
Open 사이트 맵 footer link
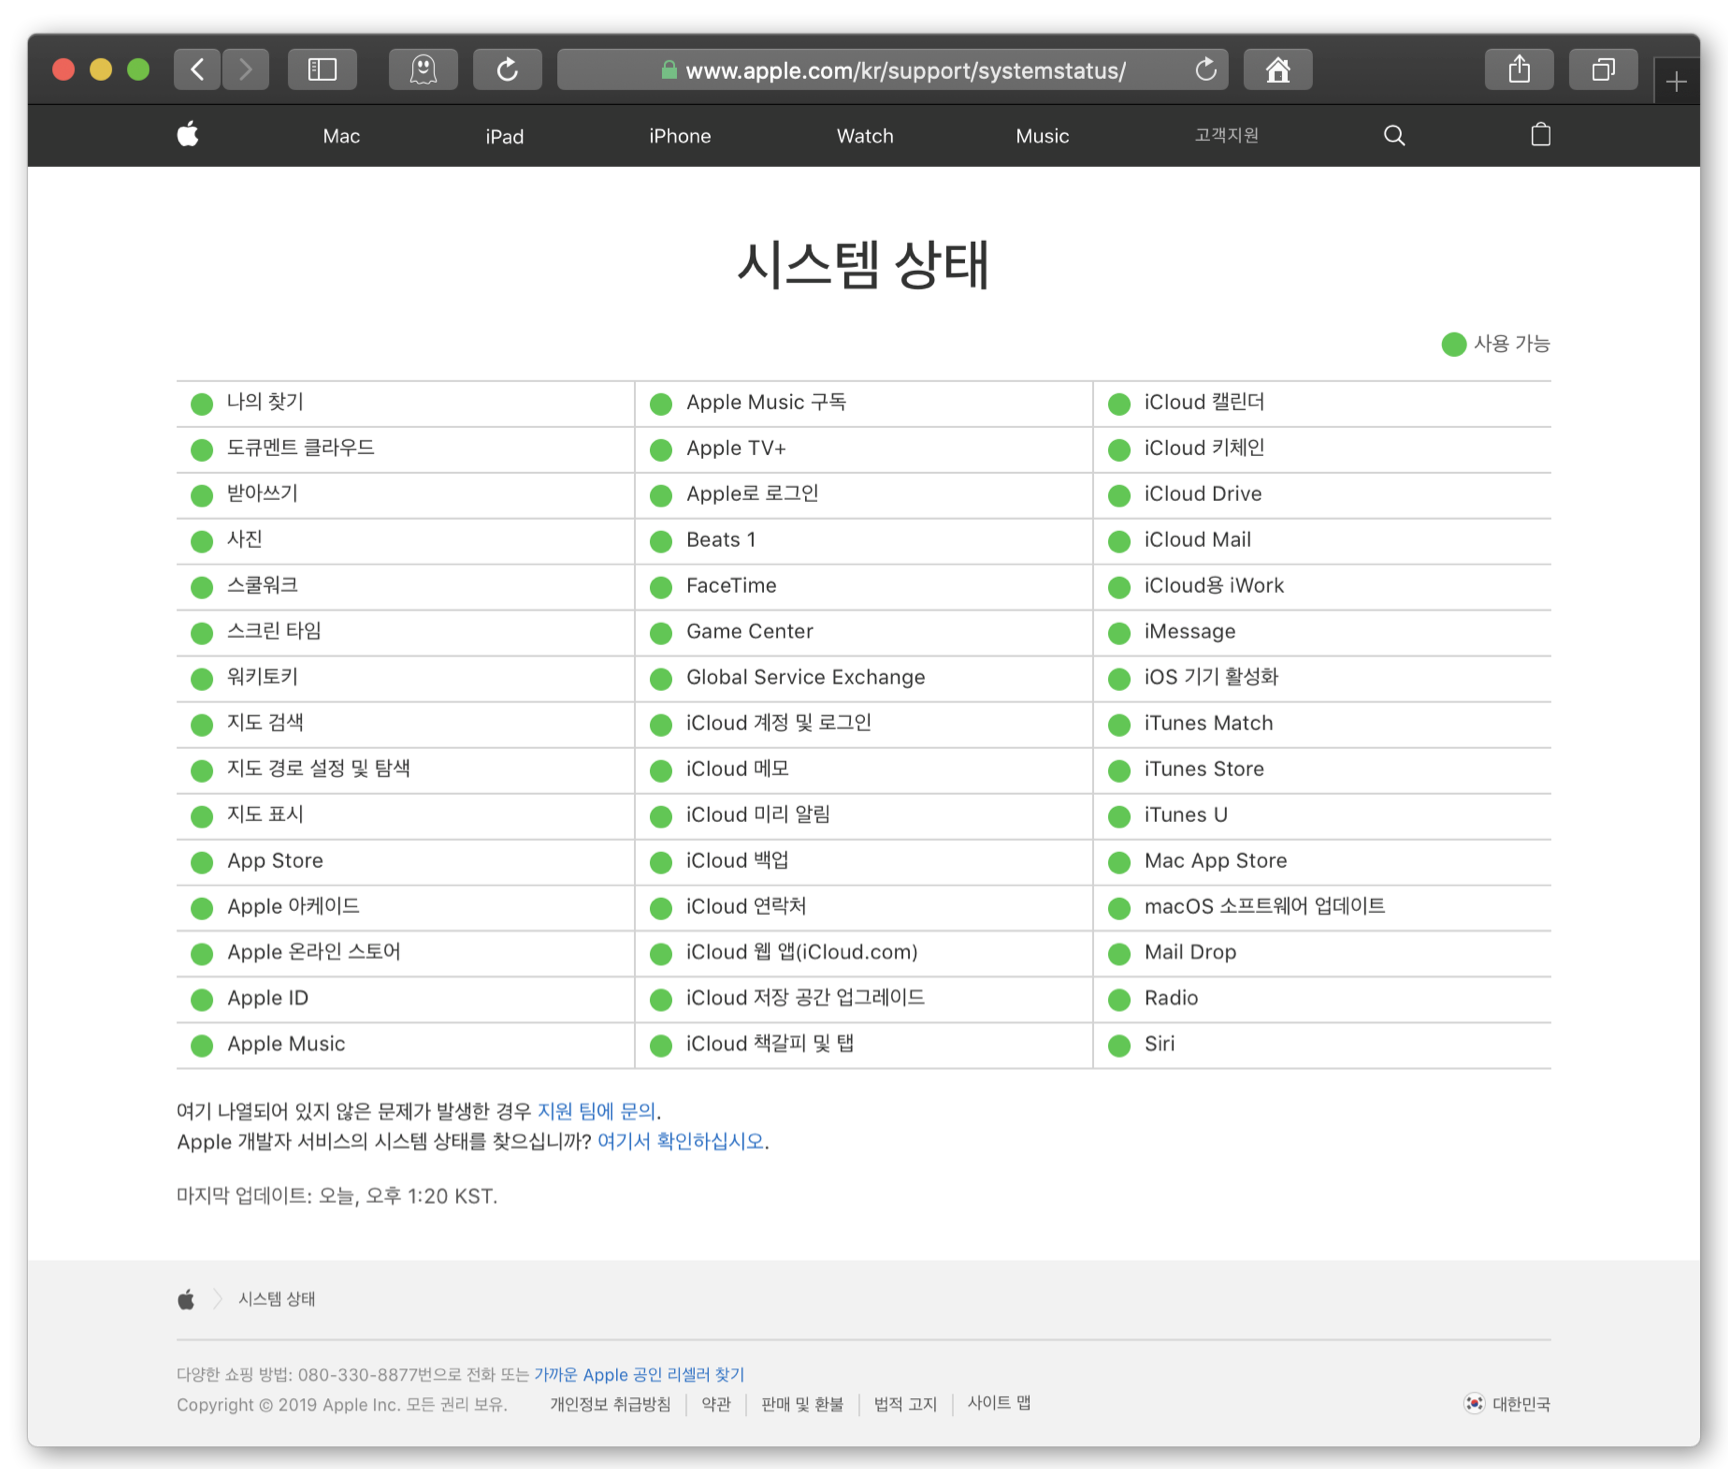(999, 1403)
